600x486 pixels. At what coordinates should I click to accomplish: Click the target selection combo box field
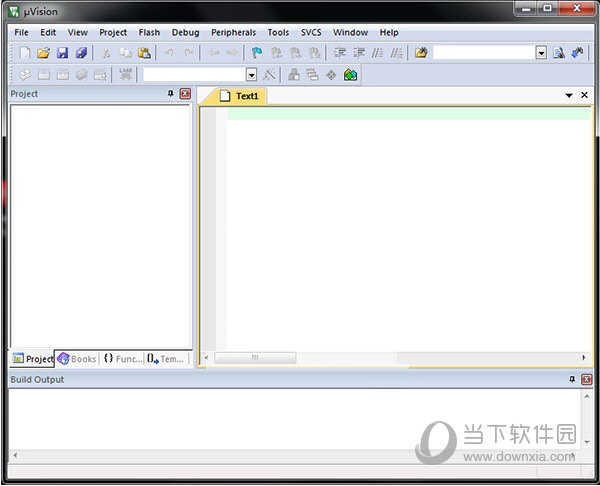coord(194,75)
